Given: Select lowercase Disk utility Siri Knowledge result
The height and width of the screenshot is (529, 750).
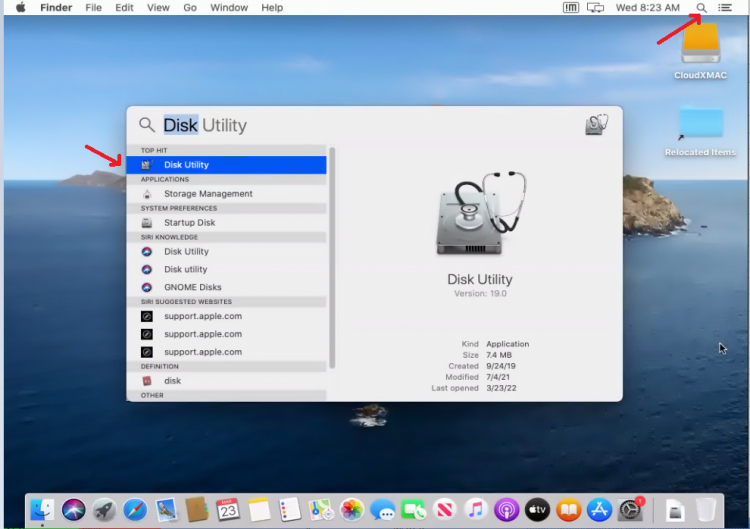Looking at the screenshot, I should tap(226, 269).
